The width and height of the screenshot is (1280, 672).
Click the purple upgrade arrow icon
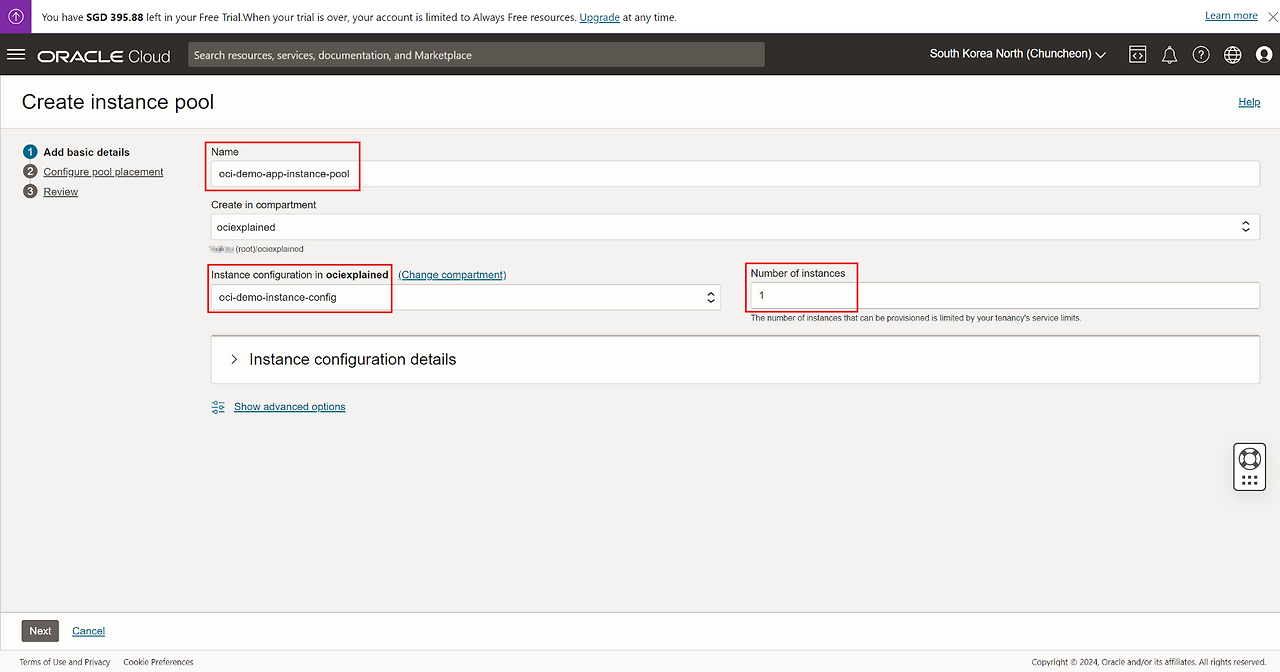16,16
